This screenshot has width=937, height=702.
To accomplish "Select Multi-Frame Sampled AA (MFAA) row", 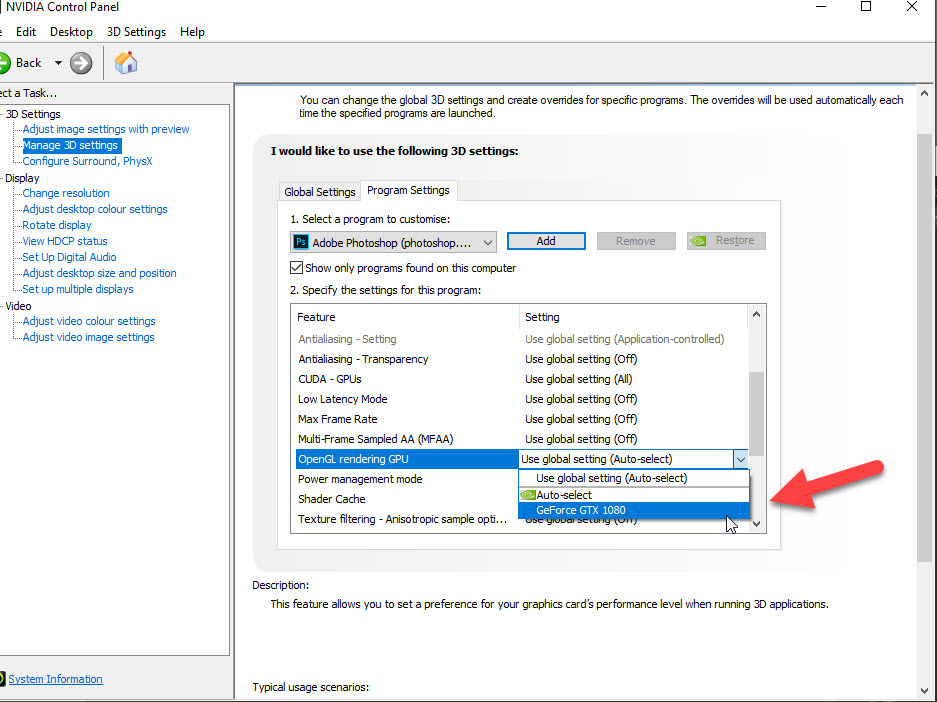I will pyautogui.click(x=521, y=439).
